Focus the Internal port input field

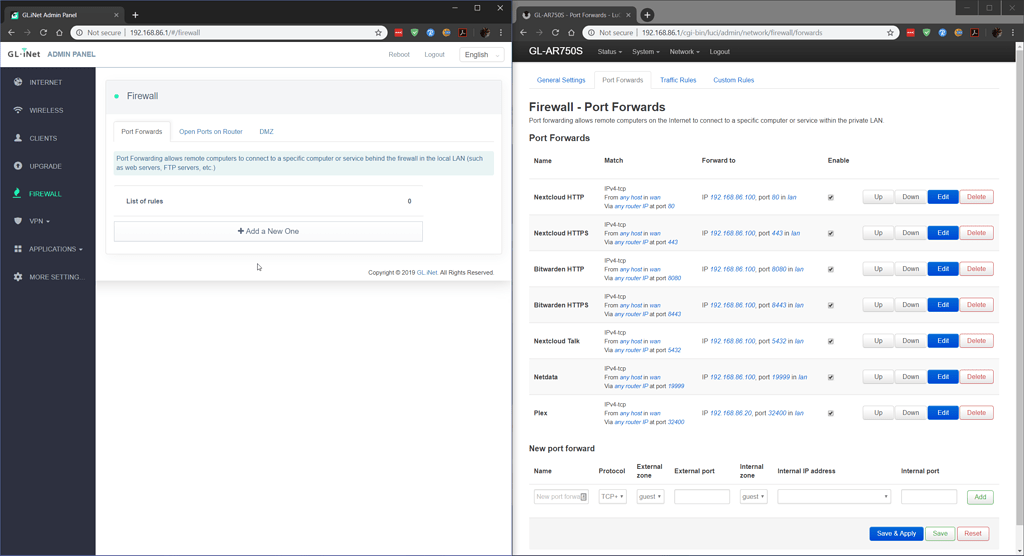929,497
